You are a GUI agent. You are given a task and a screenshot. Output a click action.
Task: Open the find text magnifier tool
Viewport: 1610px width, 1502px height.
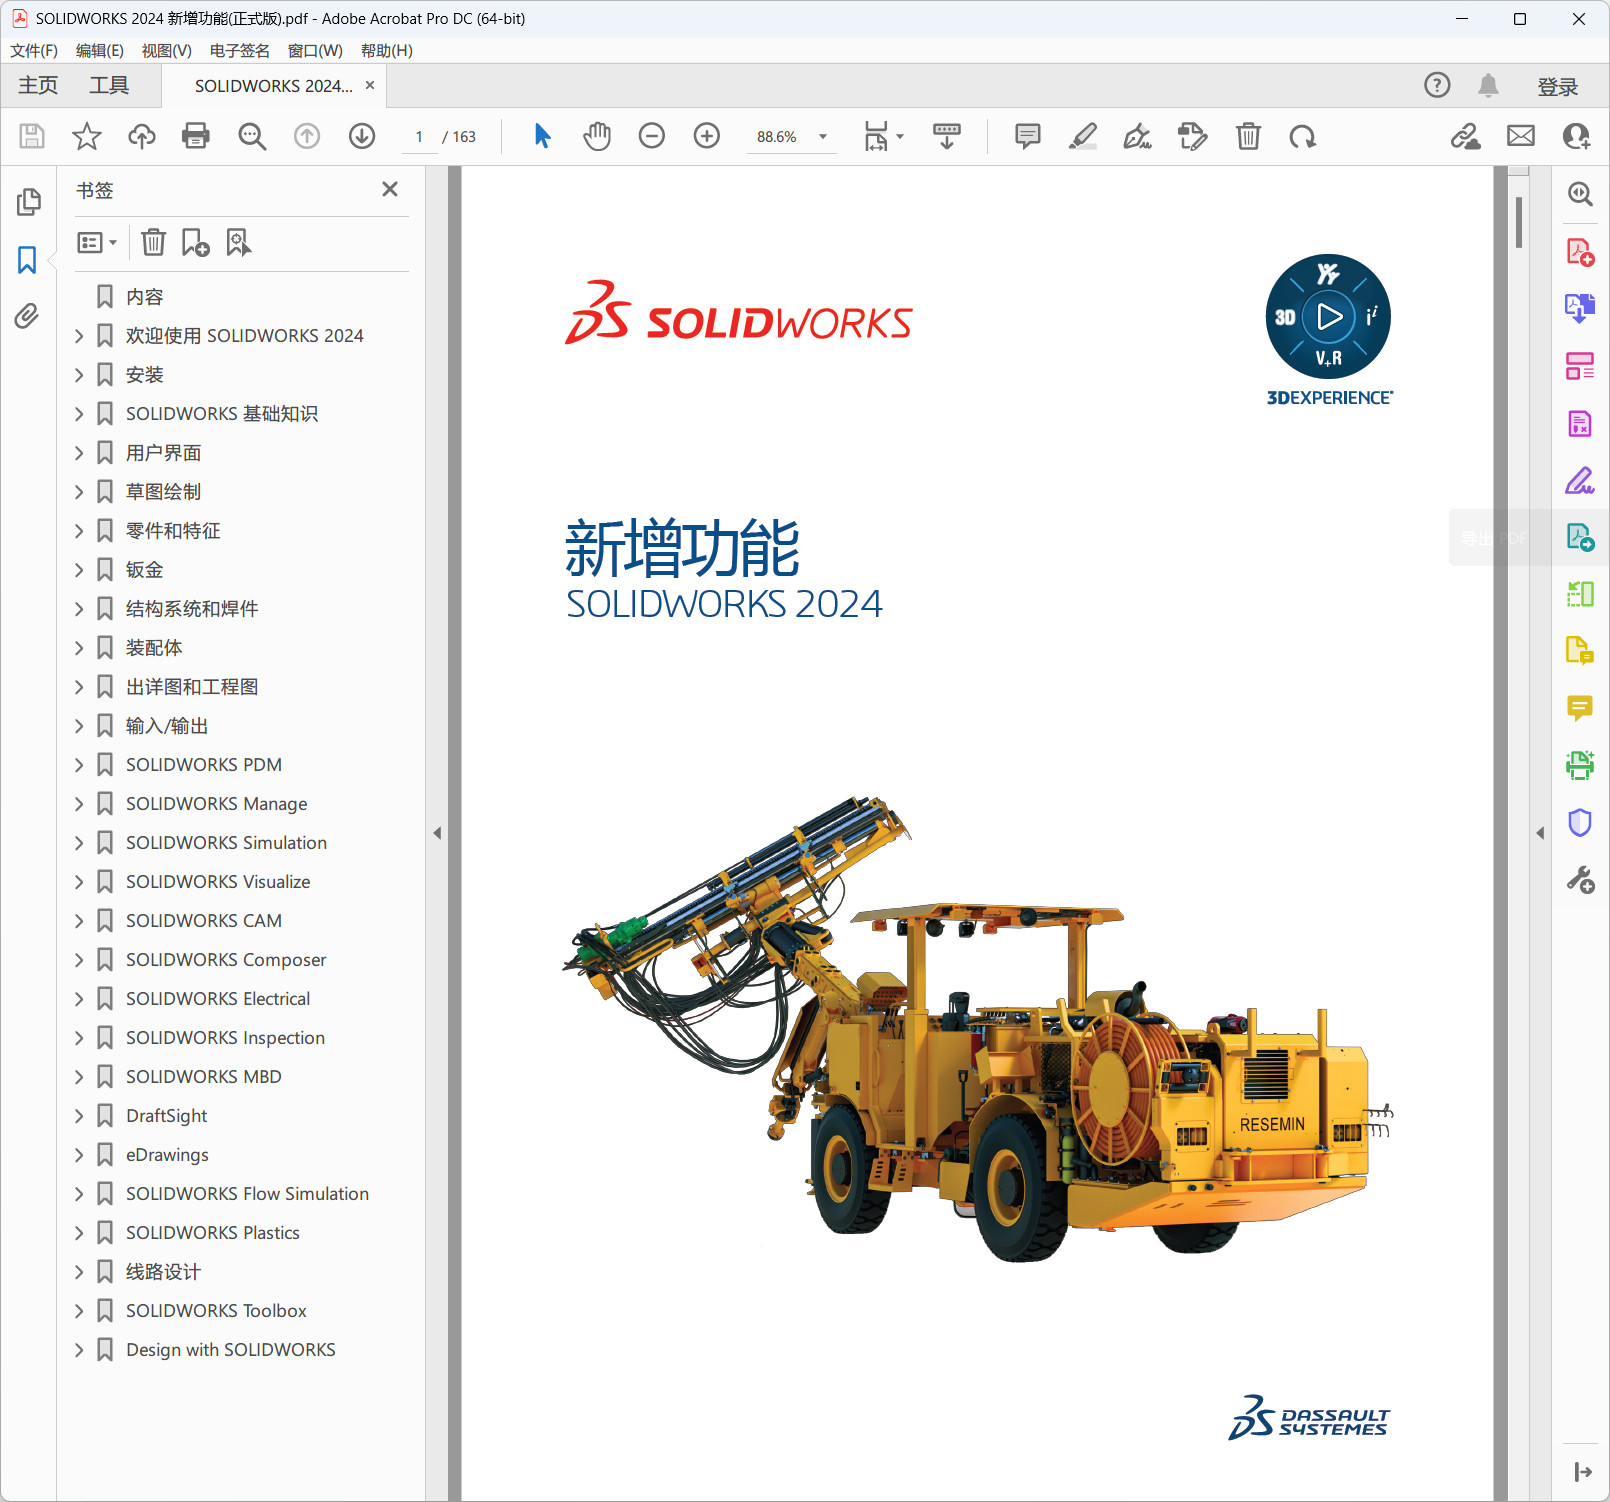click(252, 136)
